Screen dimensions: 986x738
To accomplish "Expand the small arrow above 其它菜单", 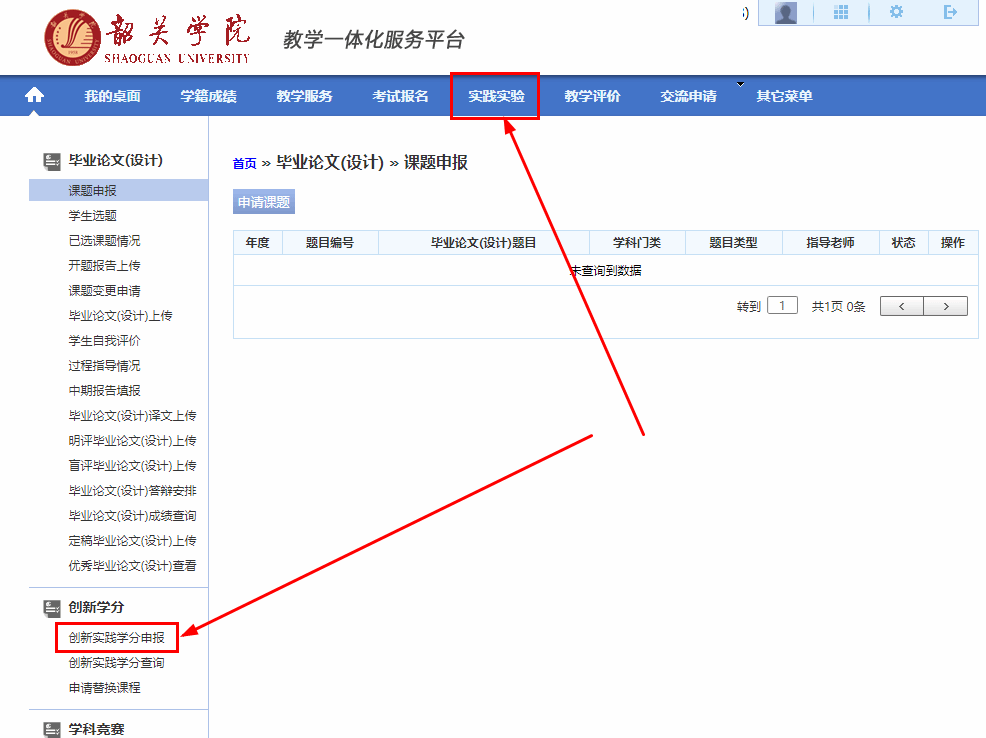I will 741,84.
